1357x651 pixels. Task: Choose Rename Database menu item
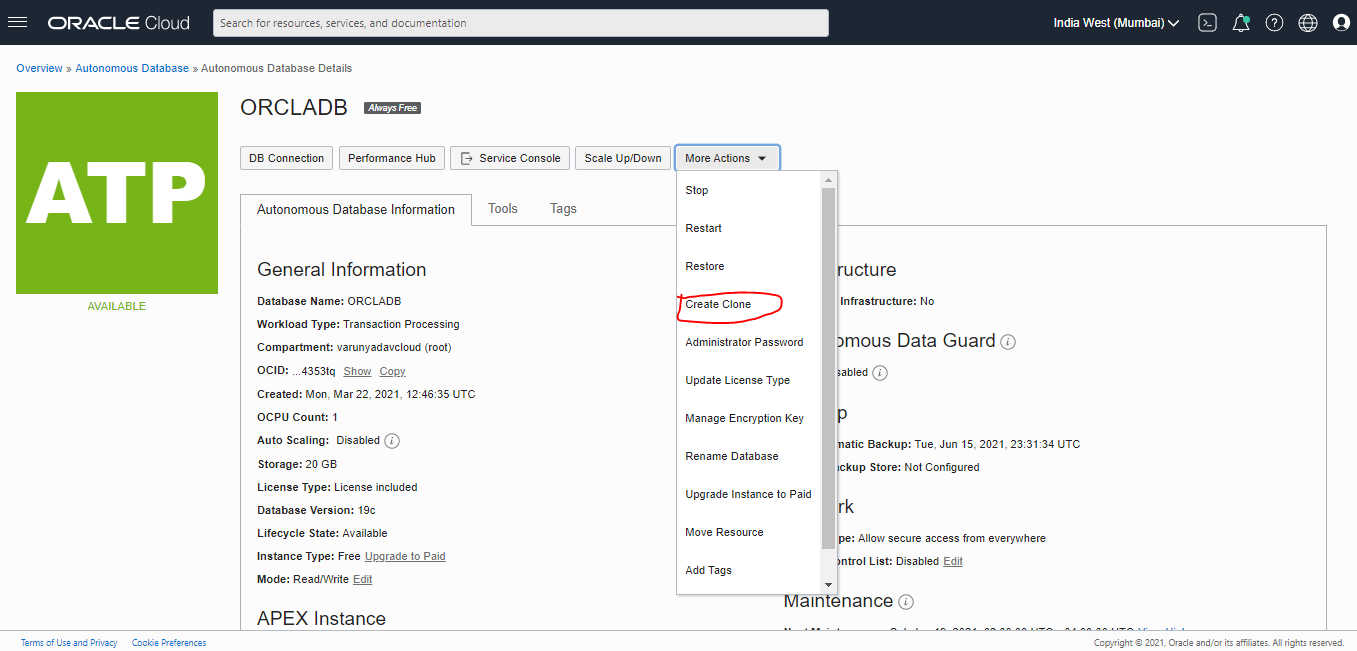click(x=749, y=456)
